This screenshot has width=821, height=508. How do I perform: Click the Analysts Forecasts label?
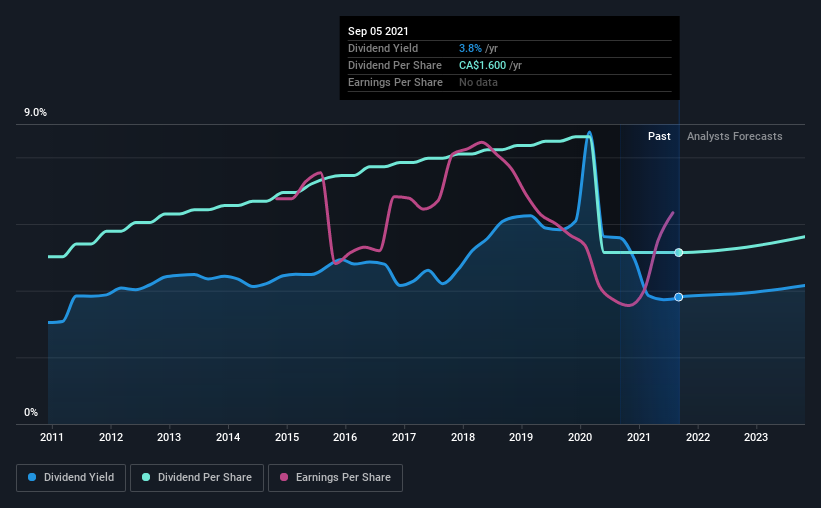[735, 136]
